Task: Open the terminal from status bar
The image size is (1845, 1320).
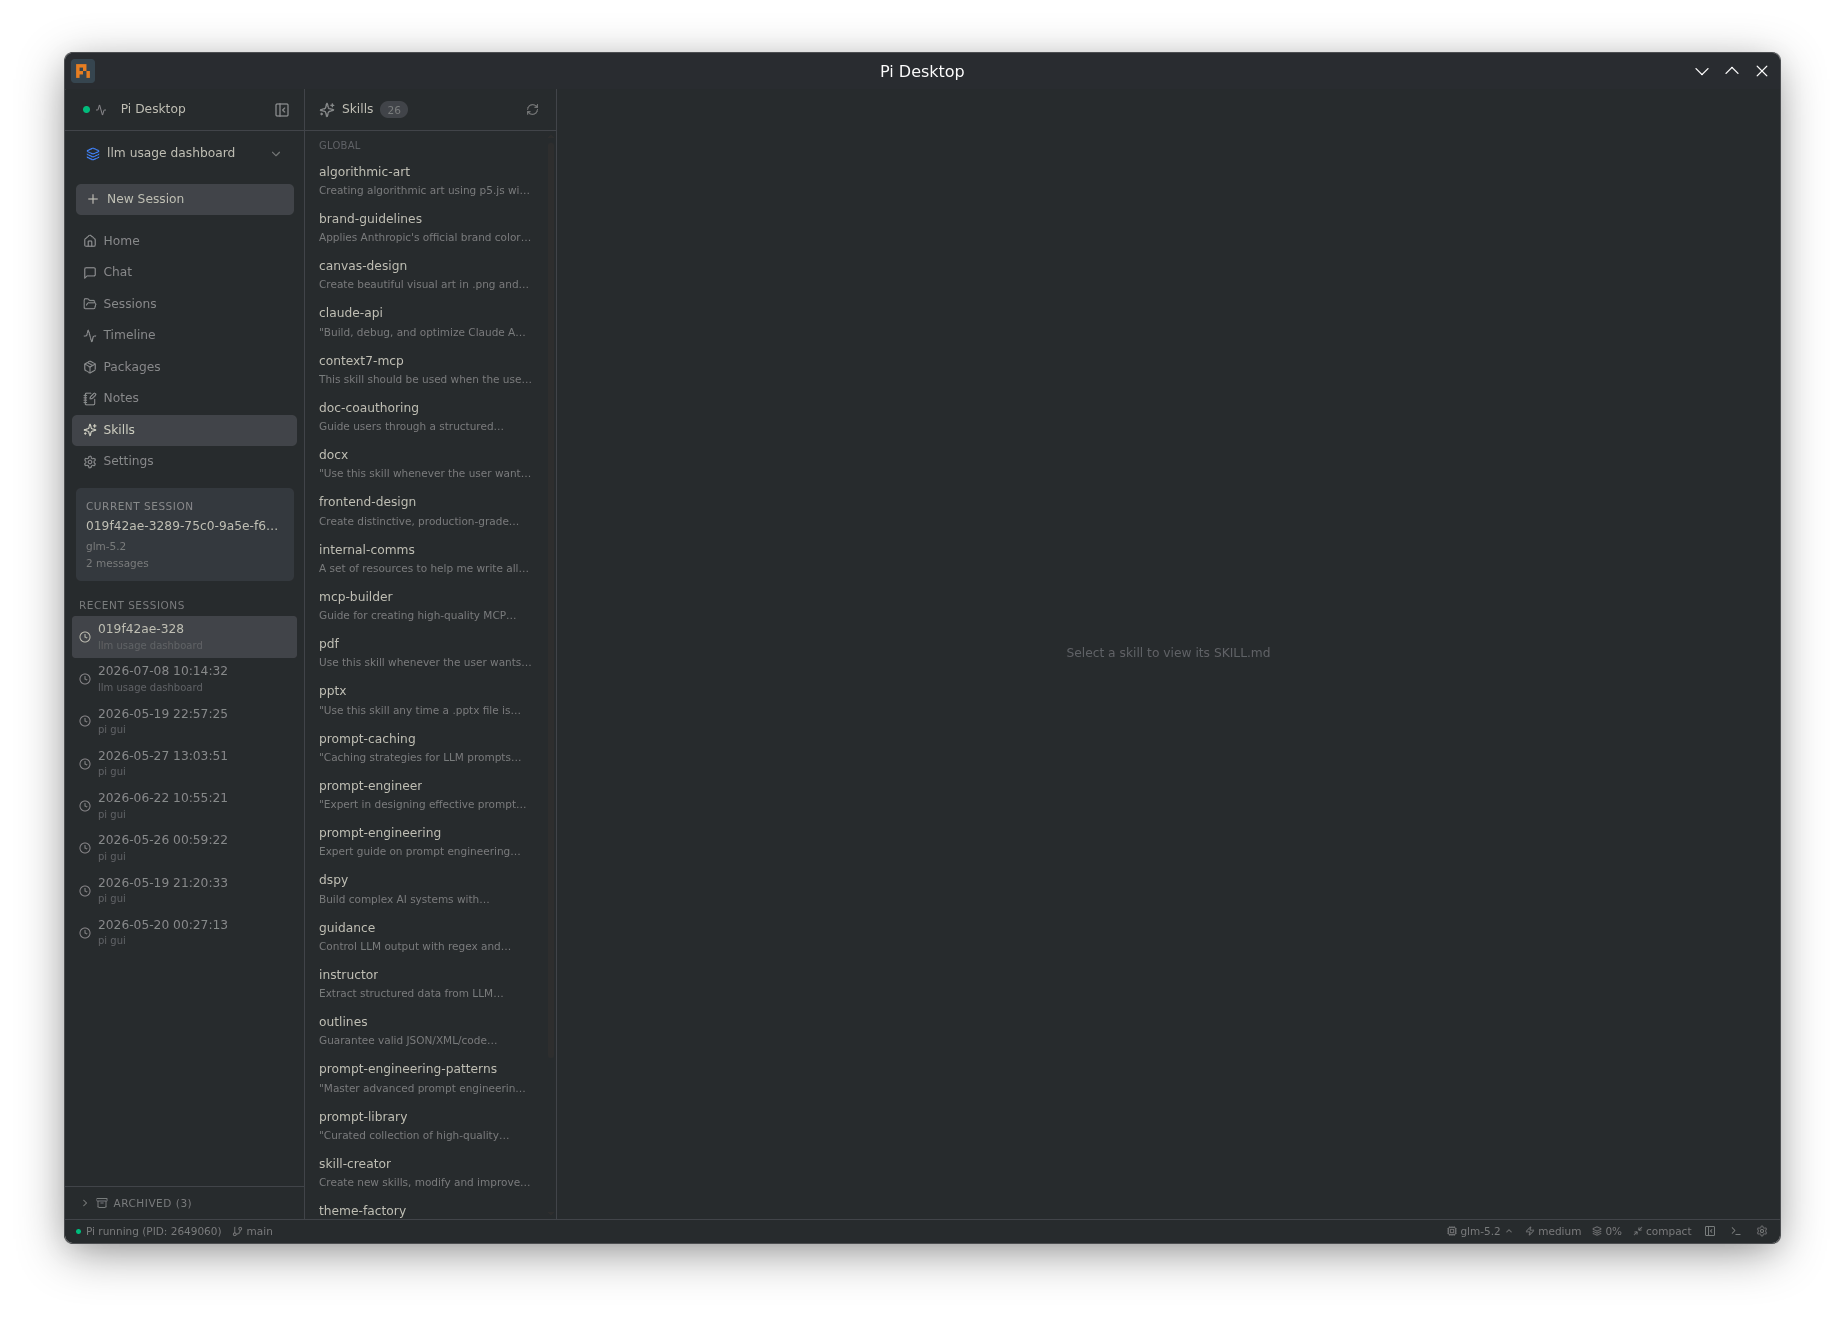Action: (x=1736, y=1231)
